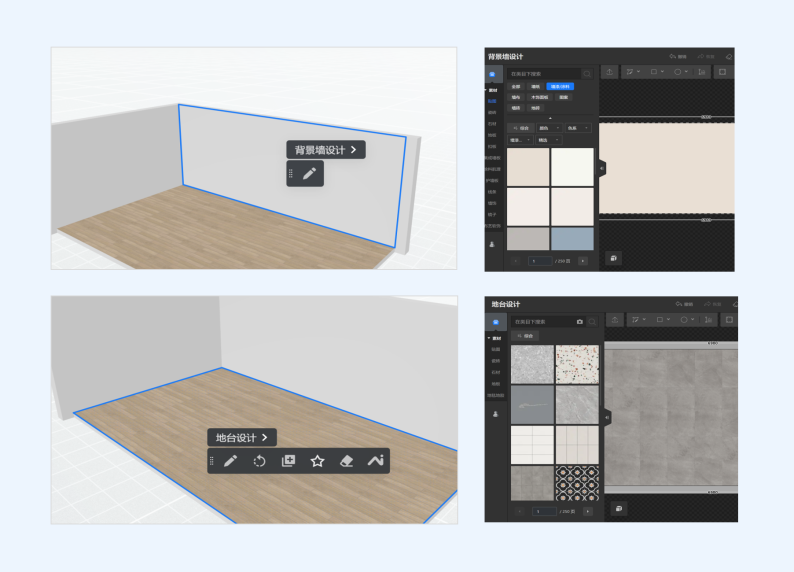Click the duplicate-plus icon in floor toolbar
This screenshot has height=572, width=794.
click(288, 461)
